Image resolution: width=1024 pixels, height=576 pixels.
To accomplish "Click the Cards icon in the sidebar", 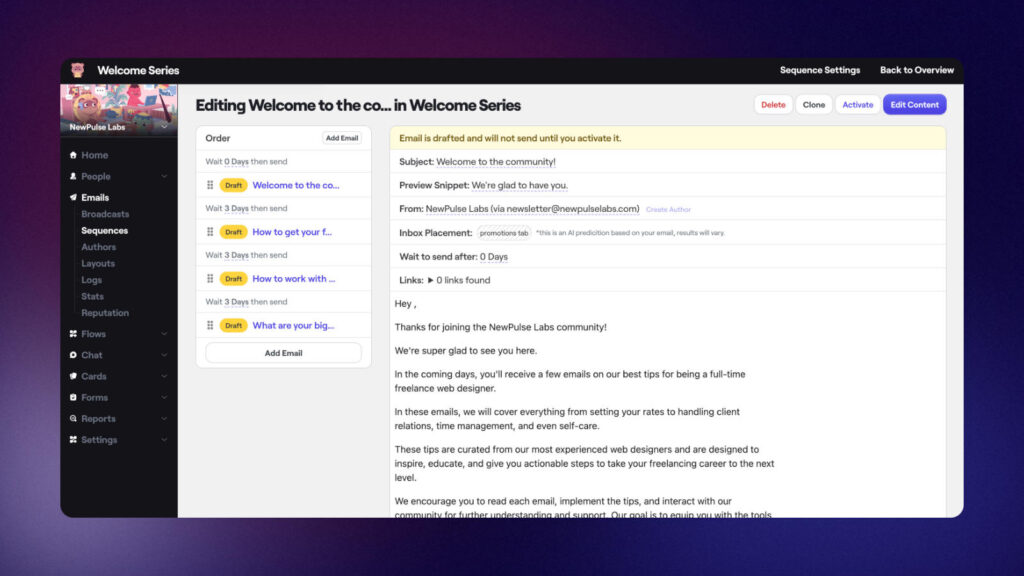I will tap(72, 376).
